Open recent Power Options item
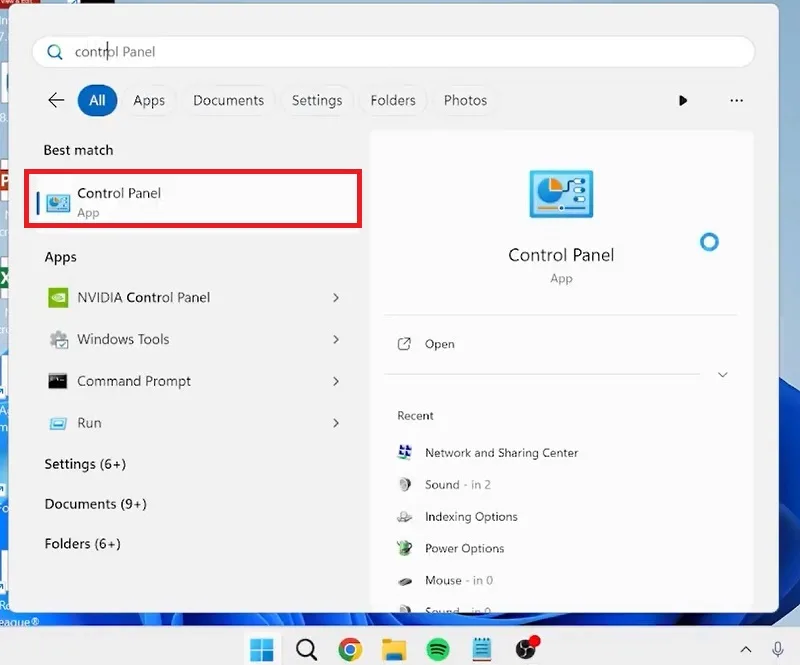Image resolution: width=800 pixels, height=665 pixels. pos(464,548)
